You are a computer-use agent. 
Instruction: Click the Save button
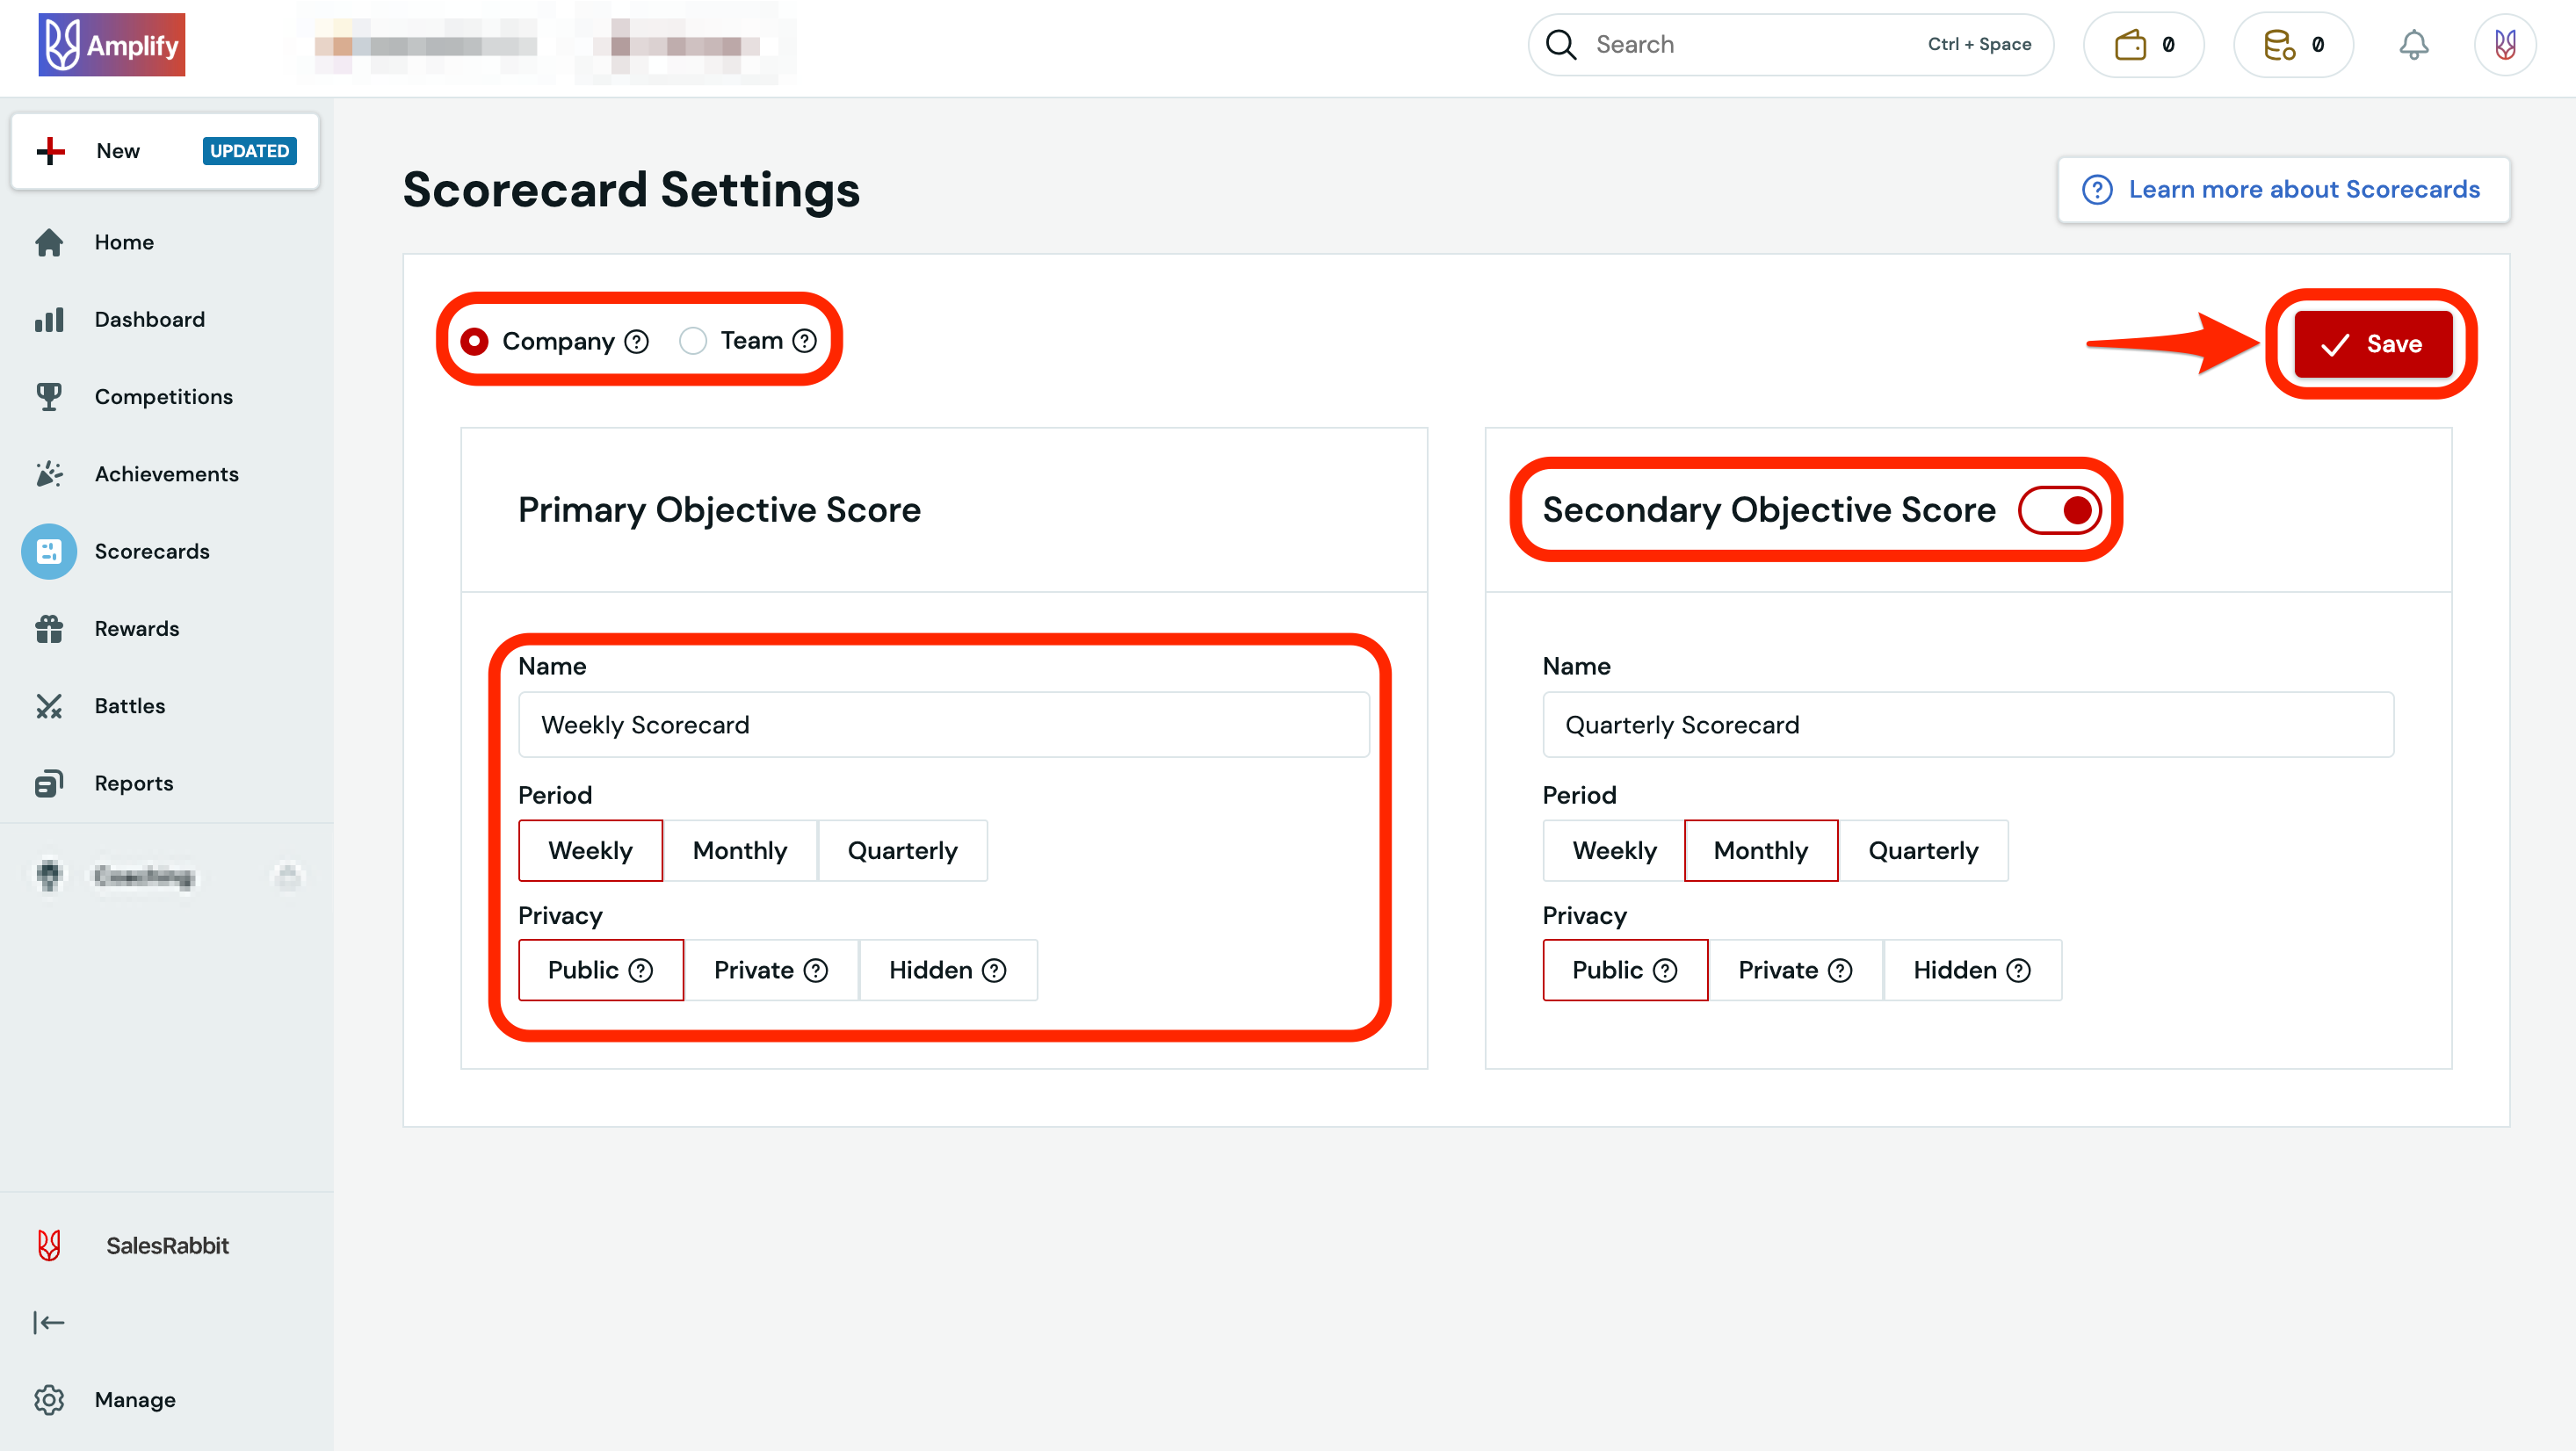point(2372,343)
